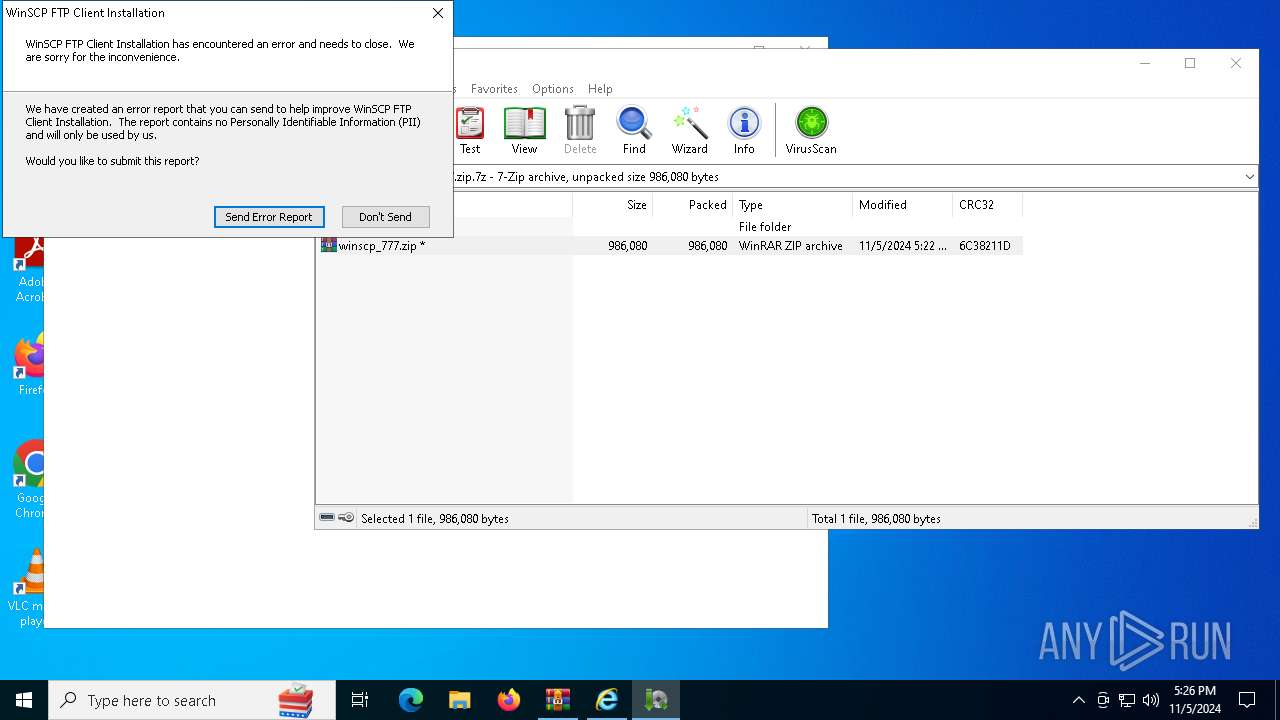The width and height of the screenshot is (1280, 720).
Task: Open the Windows Start menu
Action: coord(24,700)
